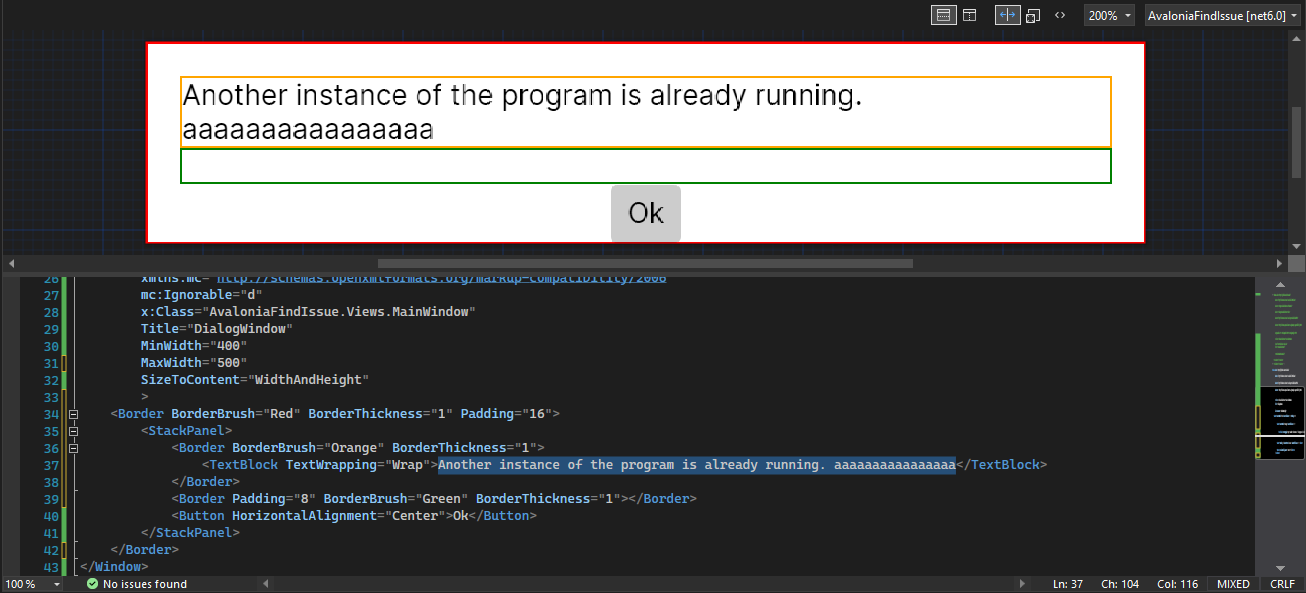Select the horizontal split designer layout icon

(943, 14)
